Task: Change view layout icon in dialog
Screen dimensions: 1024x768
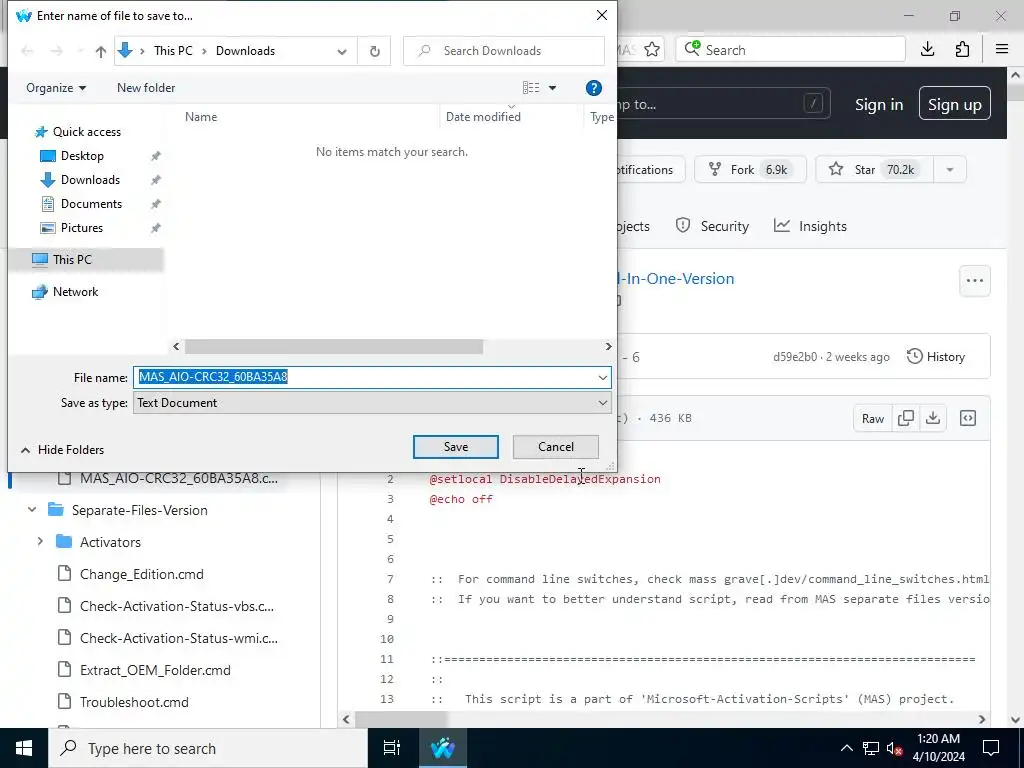Action: coord(531,88)
